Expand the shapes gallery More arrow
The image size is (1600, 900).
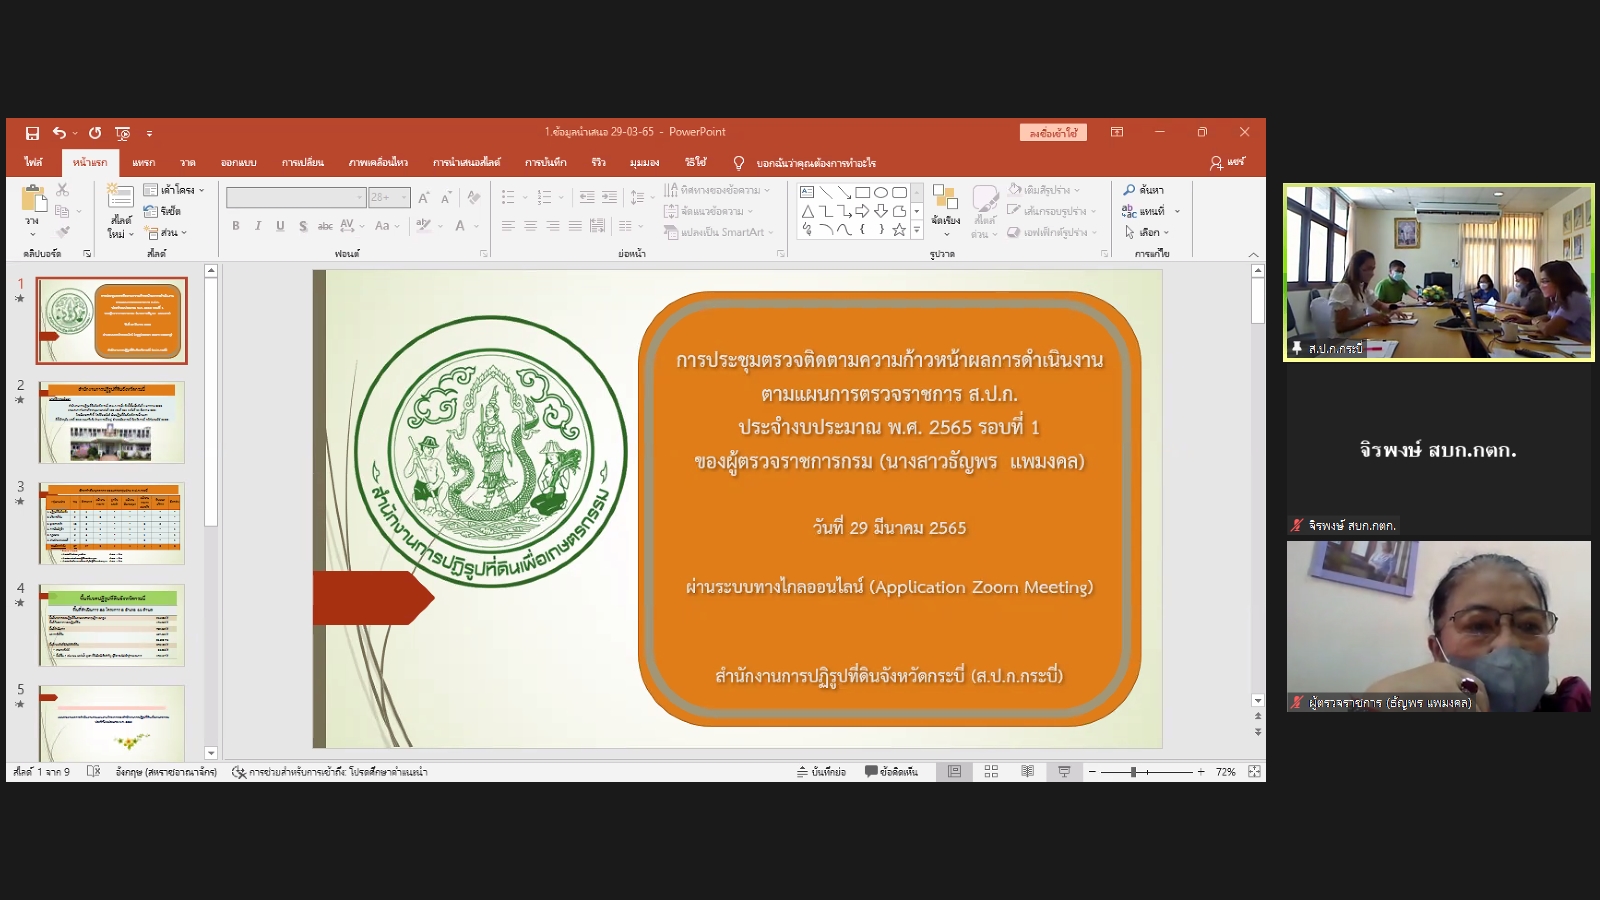(917, 230)
